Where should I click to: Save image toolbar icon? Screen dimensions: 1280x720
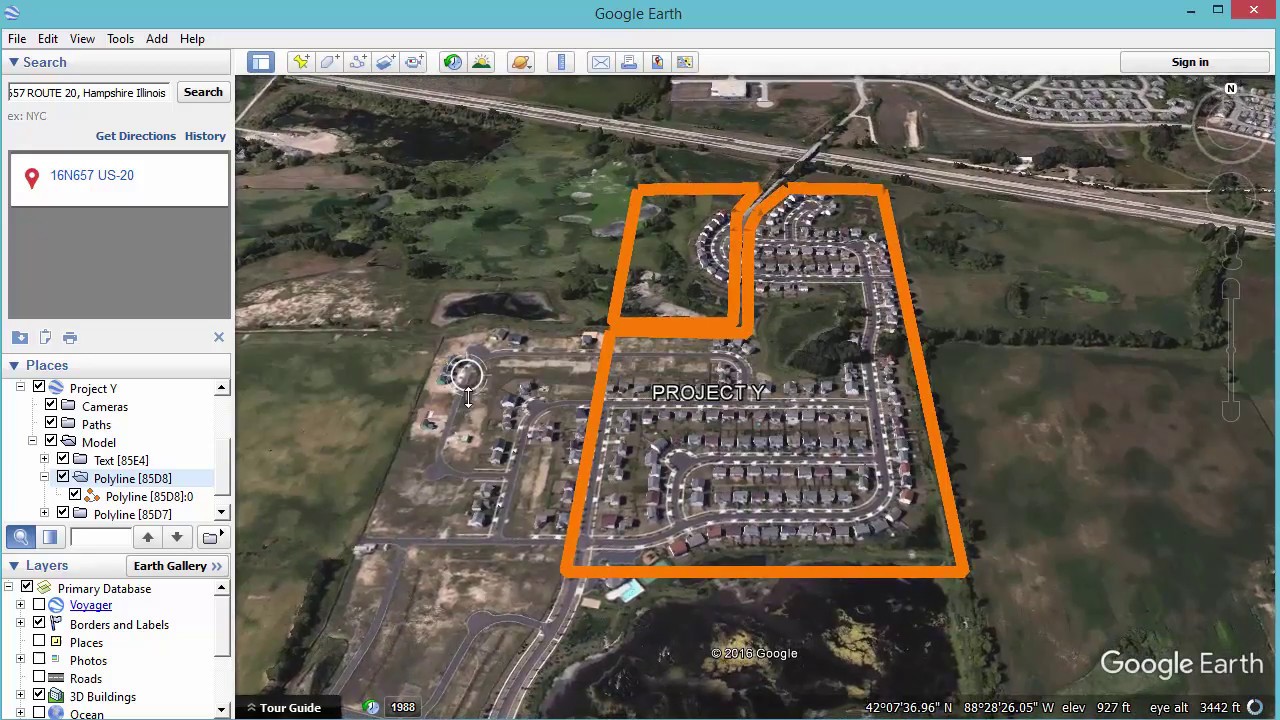point(656,62)
